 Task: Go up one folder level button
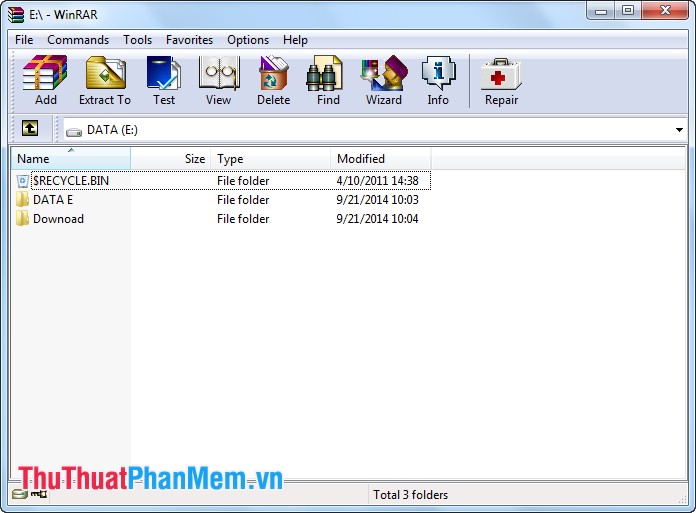pyautogui.click(x=30, y=129)
